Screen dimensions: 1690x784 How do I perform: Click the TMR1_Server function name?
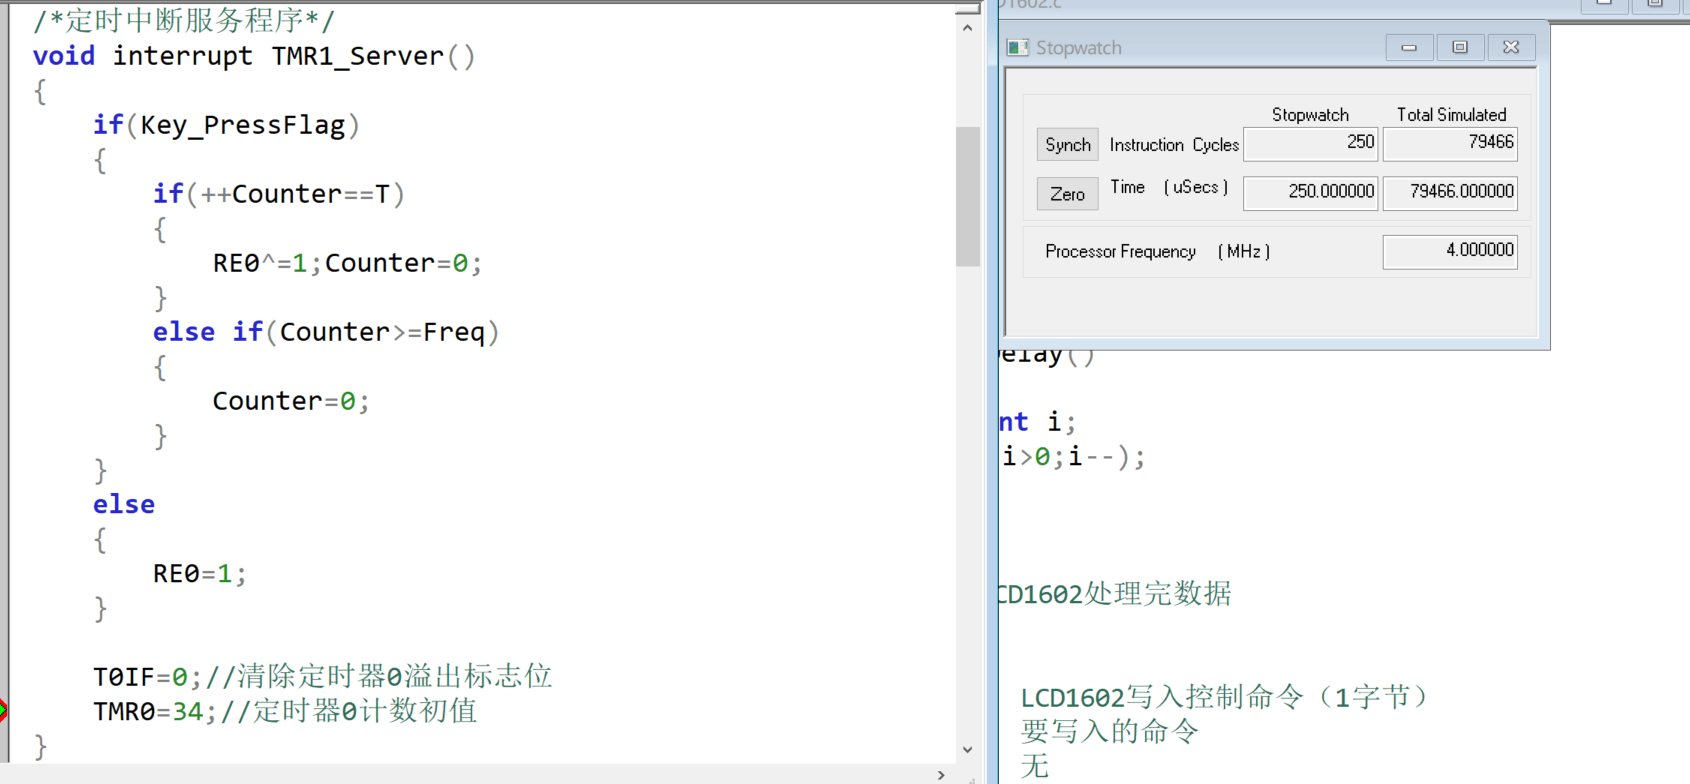(357, 56)
